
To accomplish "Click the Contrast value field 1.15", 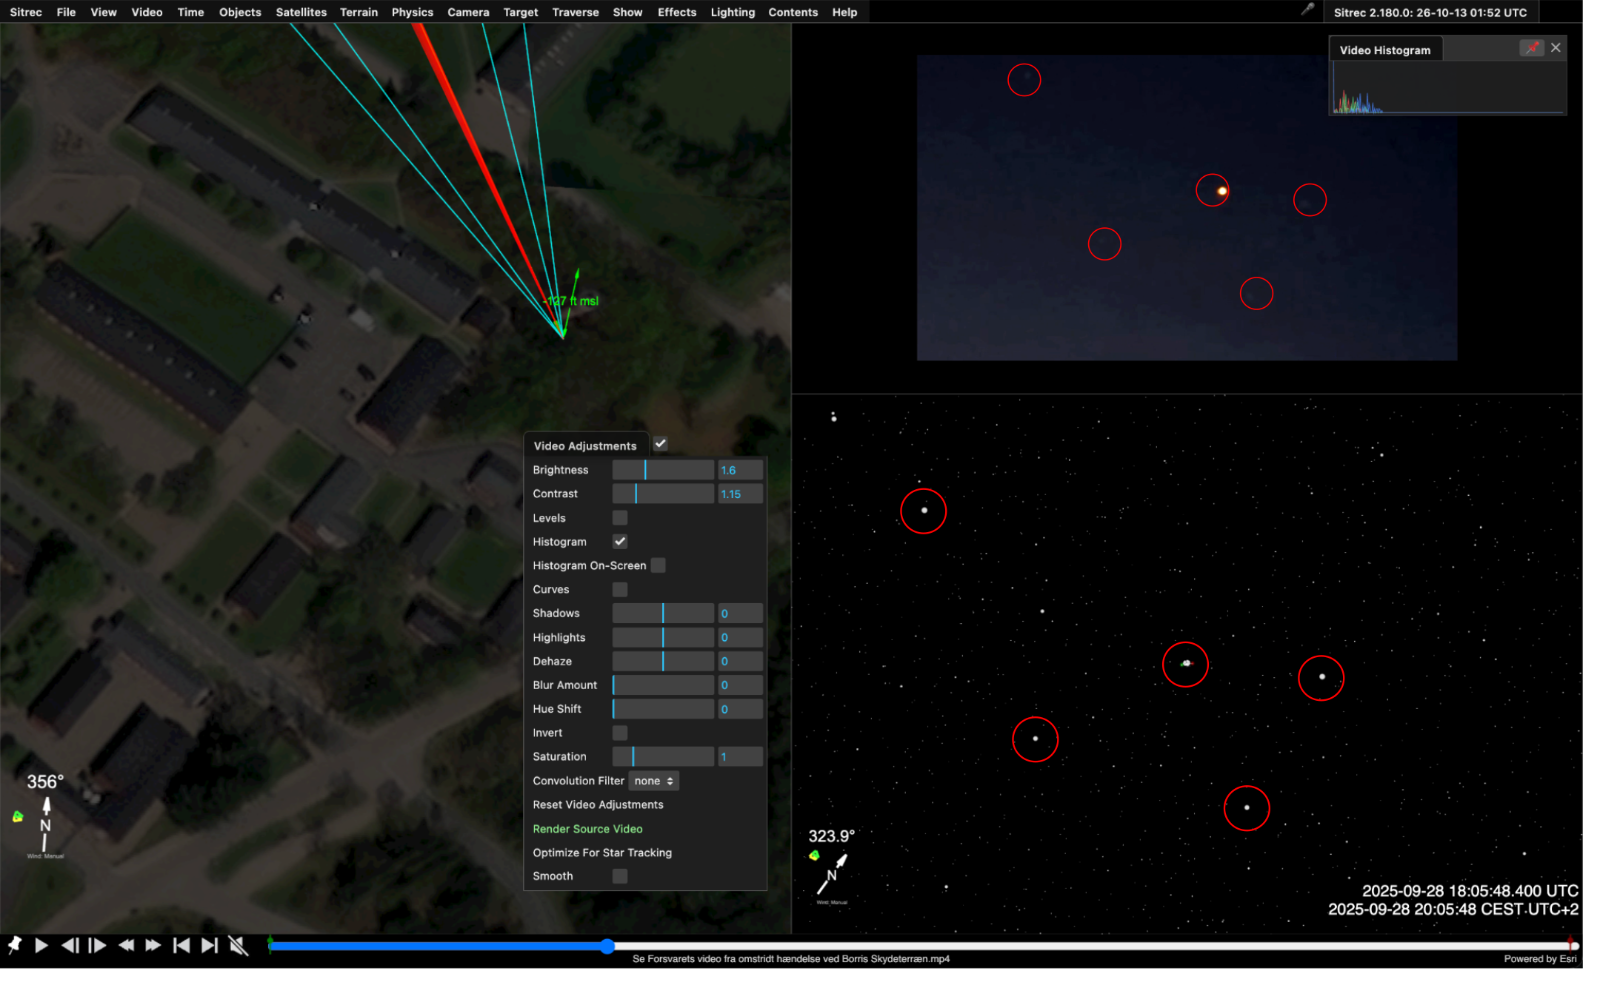I will (x=740, y=494).
